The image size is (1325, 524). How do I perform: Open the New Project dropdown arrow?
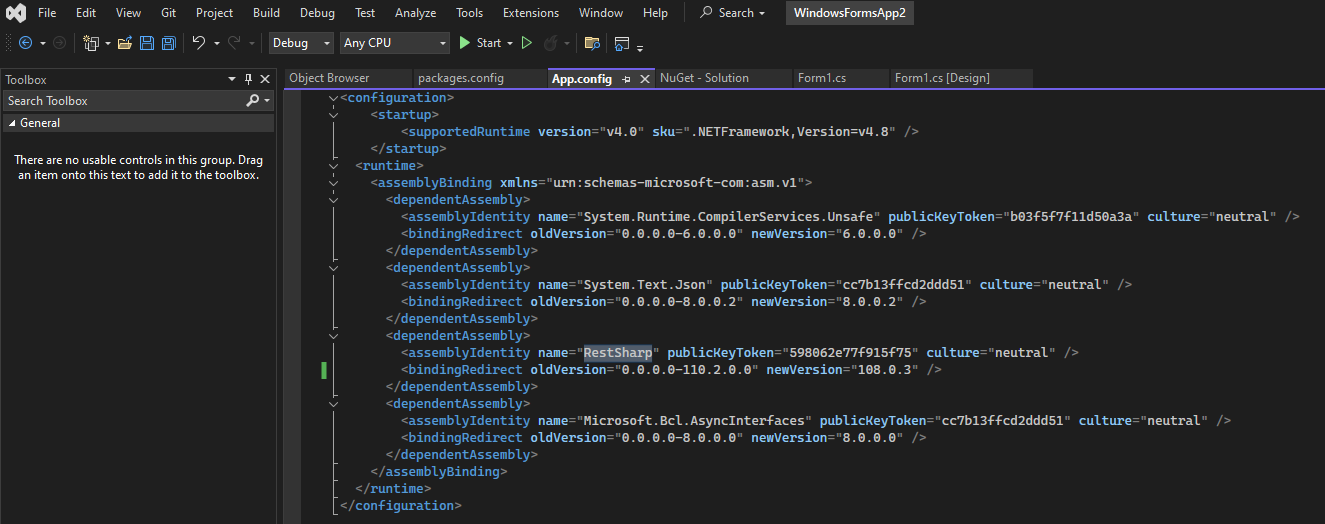(107, 43)
